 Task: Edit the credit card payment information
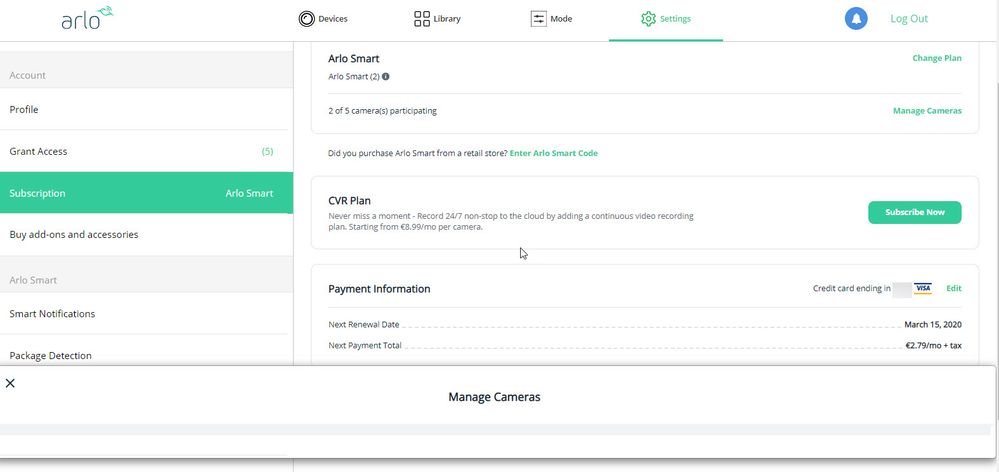point(954,289)
